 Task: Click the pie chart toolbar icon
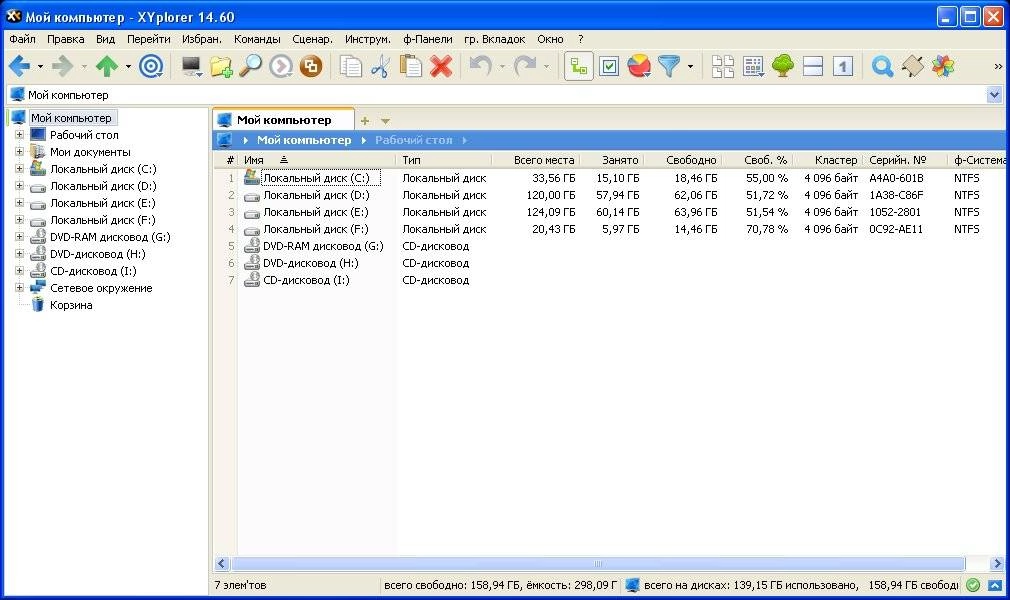pos(639,66)
